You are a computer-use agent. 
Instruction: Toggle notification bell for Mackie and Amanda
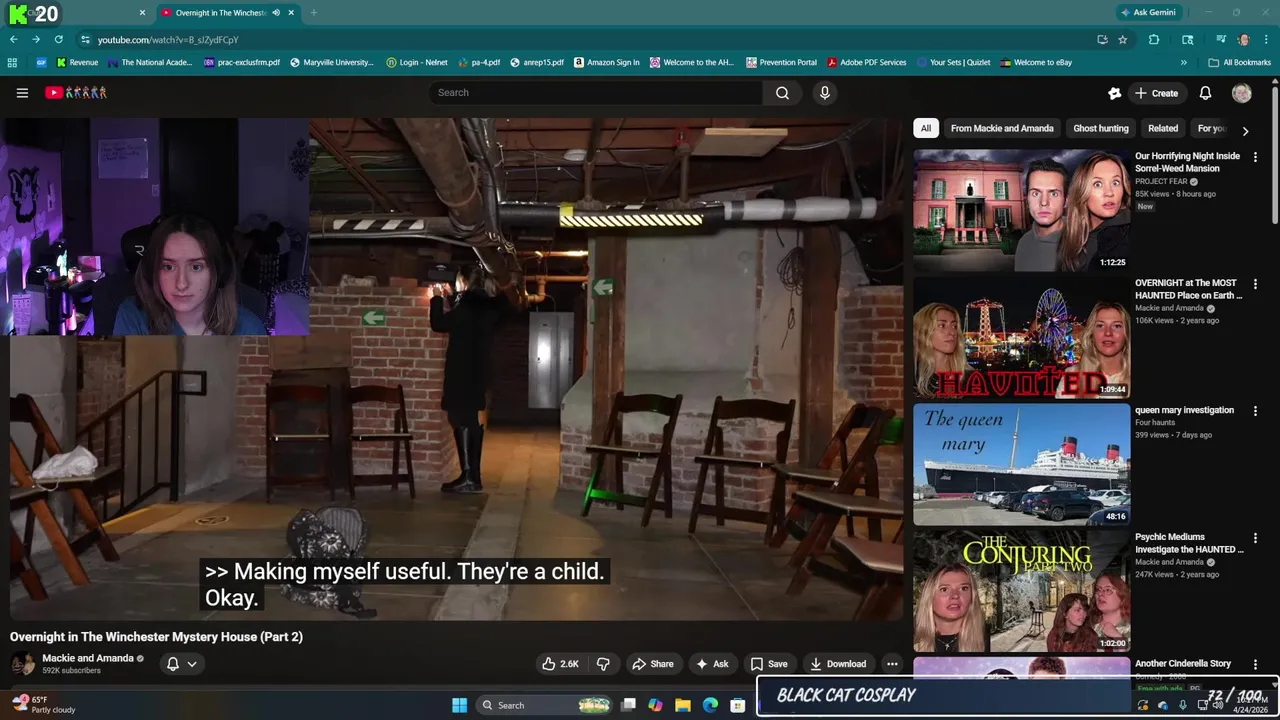point(181,664)
